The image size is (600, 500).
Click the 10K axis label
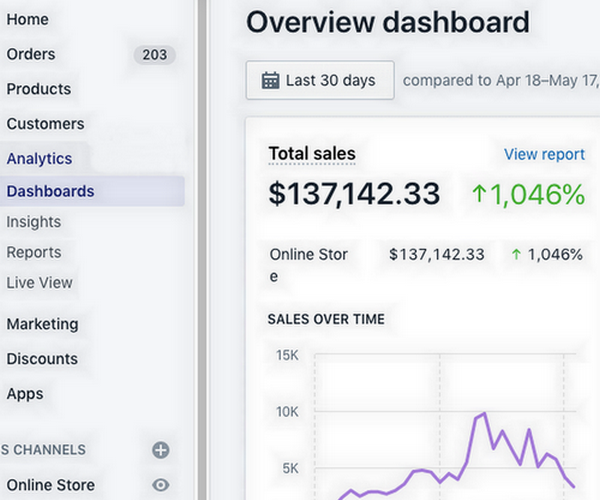tap(287, 412)
